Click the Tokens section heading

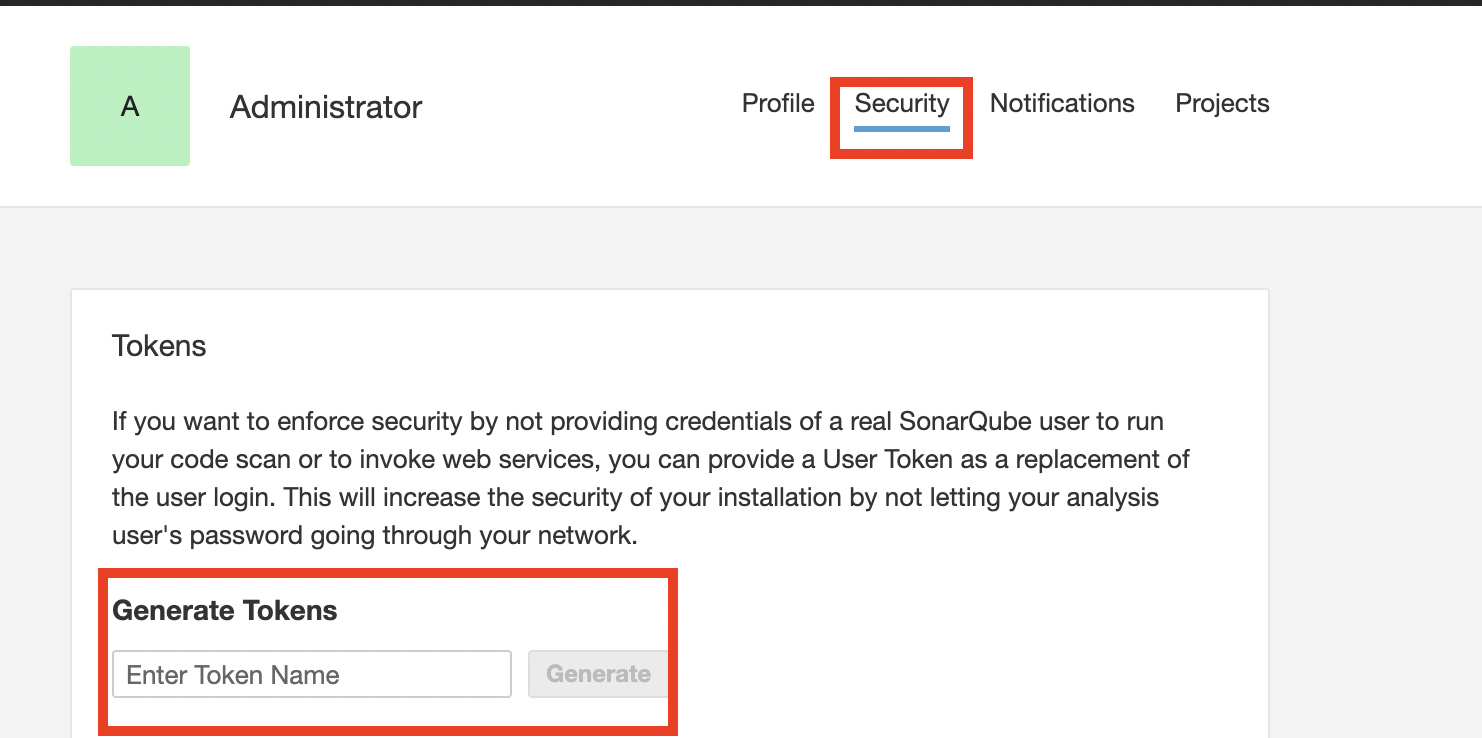point(159,346)
